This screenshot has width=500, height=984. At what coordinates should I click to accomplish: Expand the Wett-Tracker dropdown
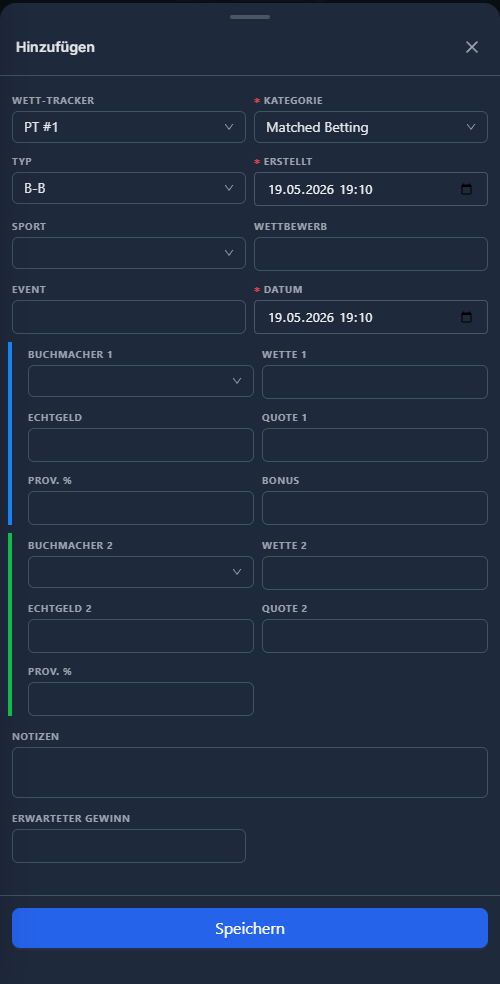coord(129,127)
